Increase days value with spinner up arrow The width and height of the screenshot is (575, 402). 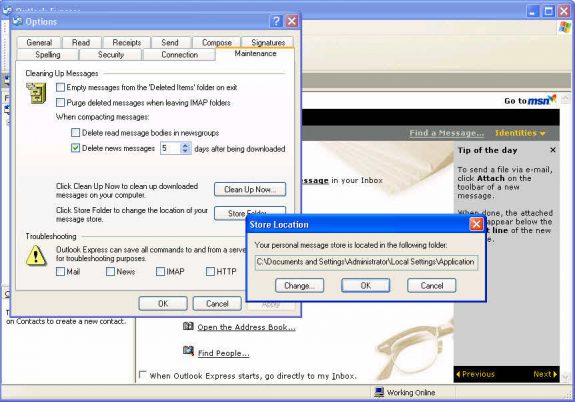pos(185,146)
